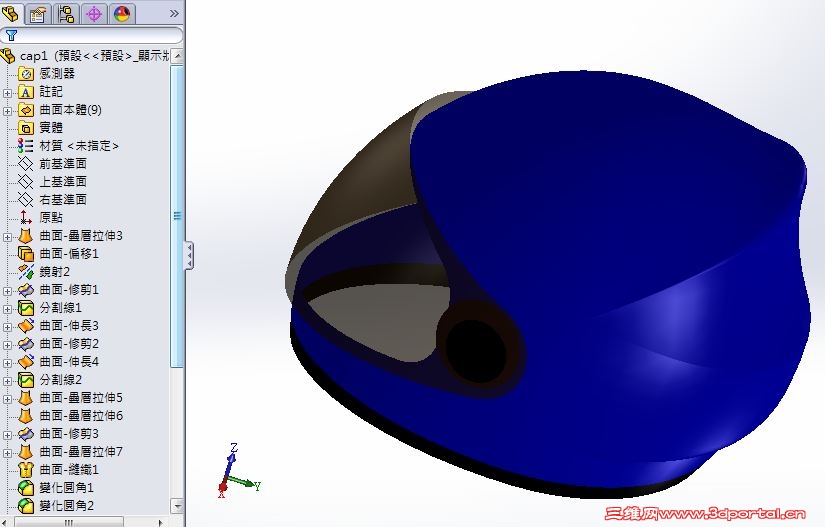The height and width of the screenshot is (527, 825).
Task: Select the 感測器 sensors folder icon
Action: click(26, 74)
